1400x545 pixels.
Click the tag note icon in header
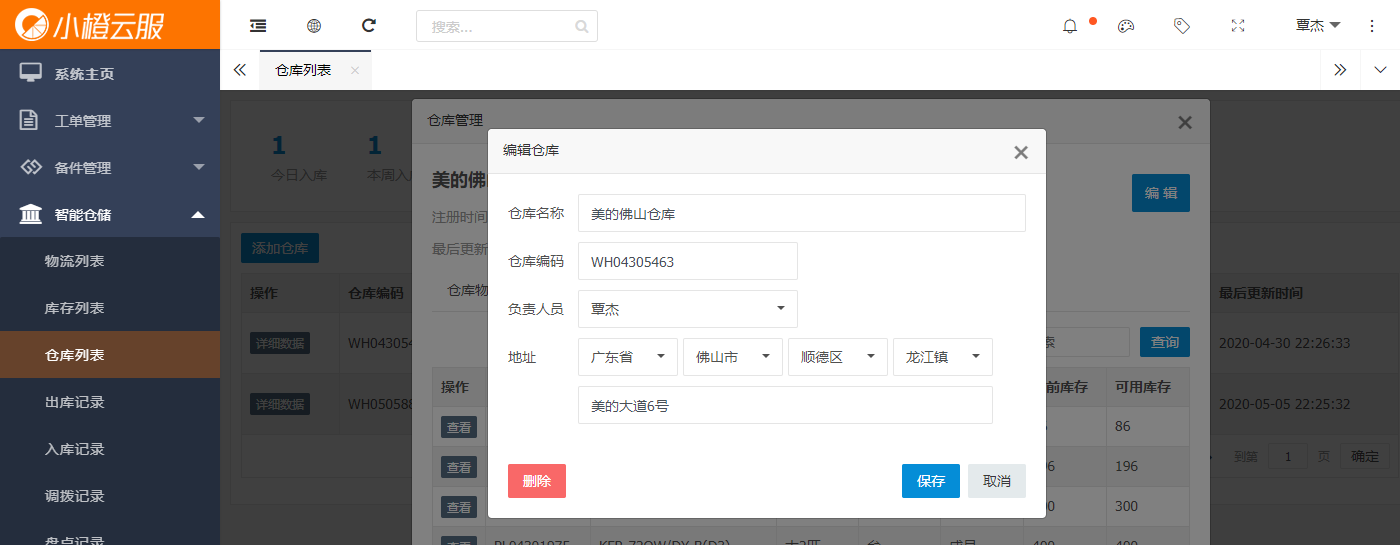tap(1182, 26)
